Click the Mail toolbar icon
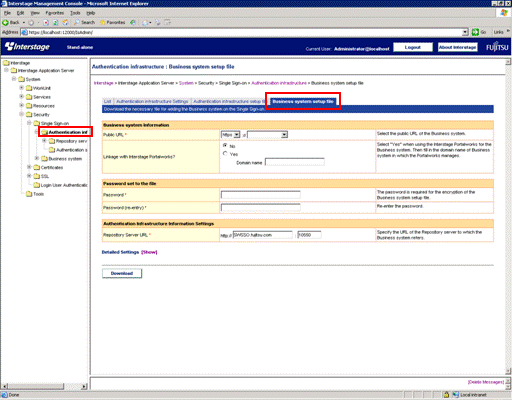This screenshot has height=400, width=512. pyautogui.click(x=145, y=22)
